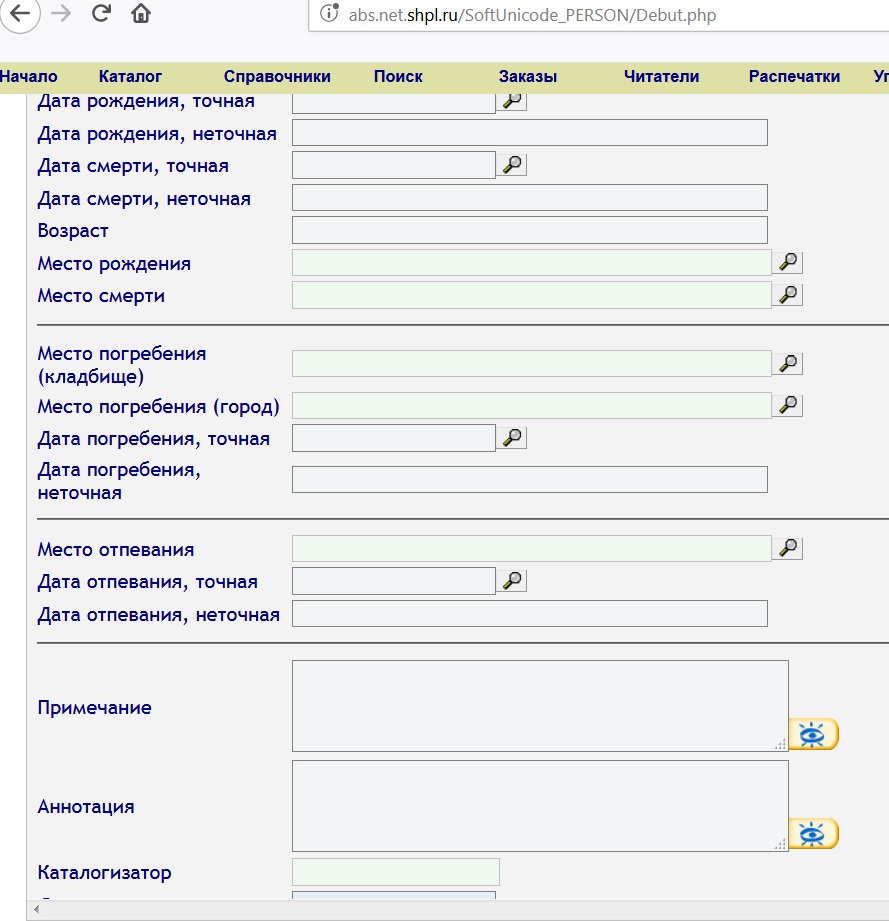
Task: Click the Каталогизатор input field
Action: click(x=395, y=872)
